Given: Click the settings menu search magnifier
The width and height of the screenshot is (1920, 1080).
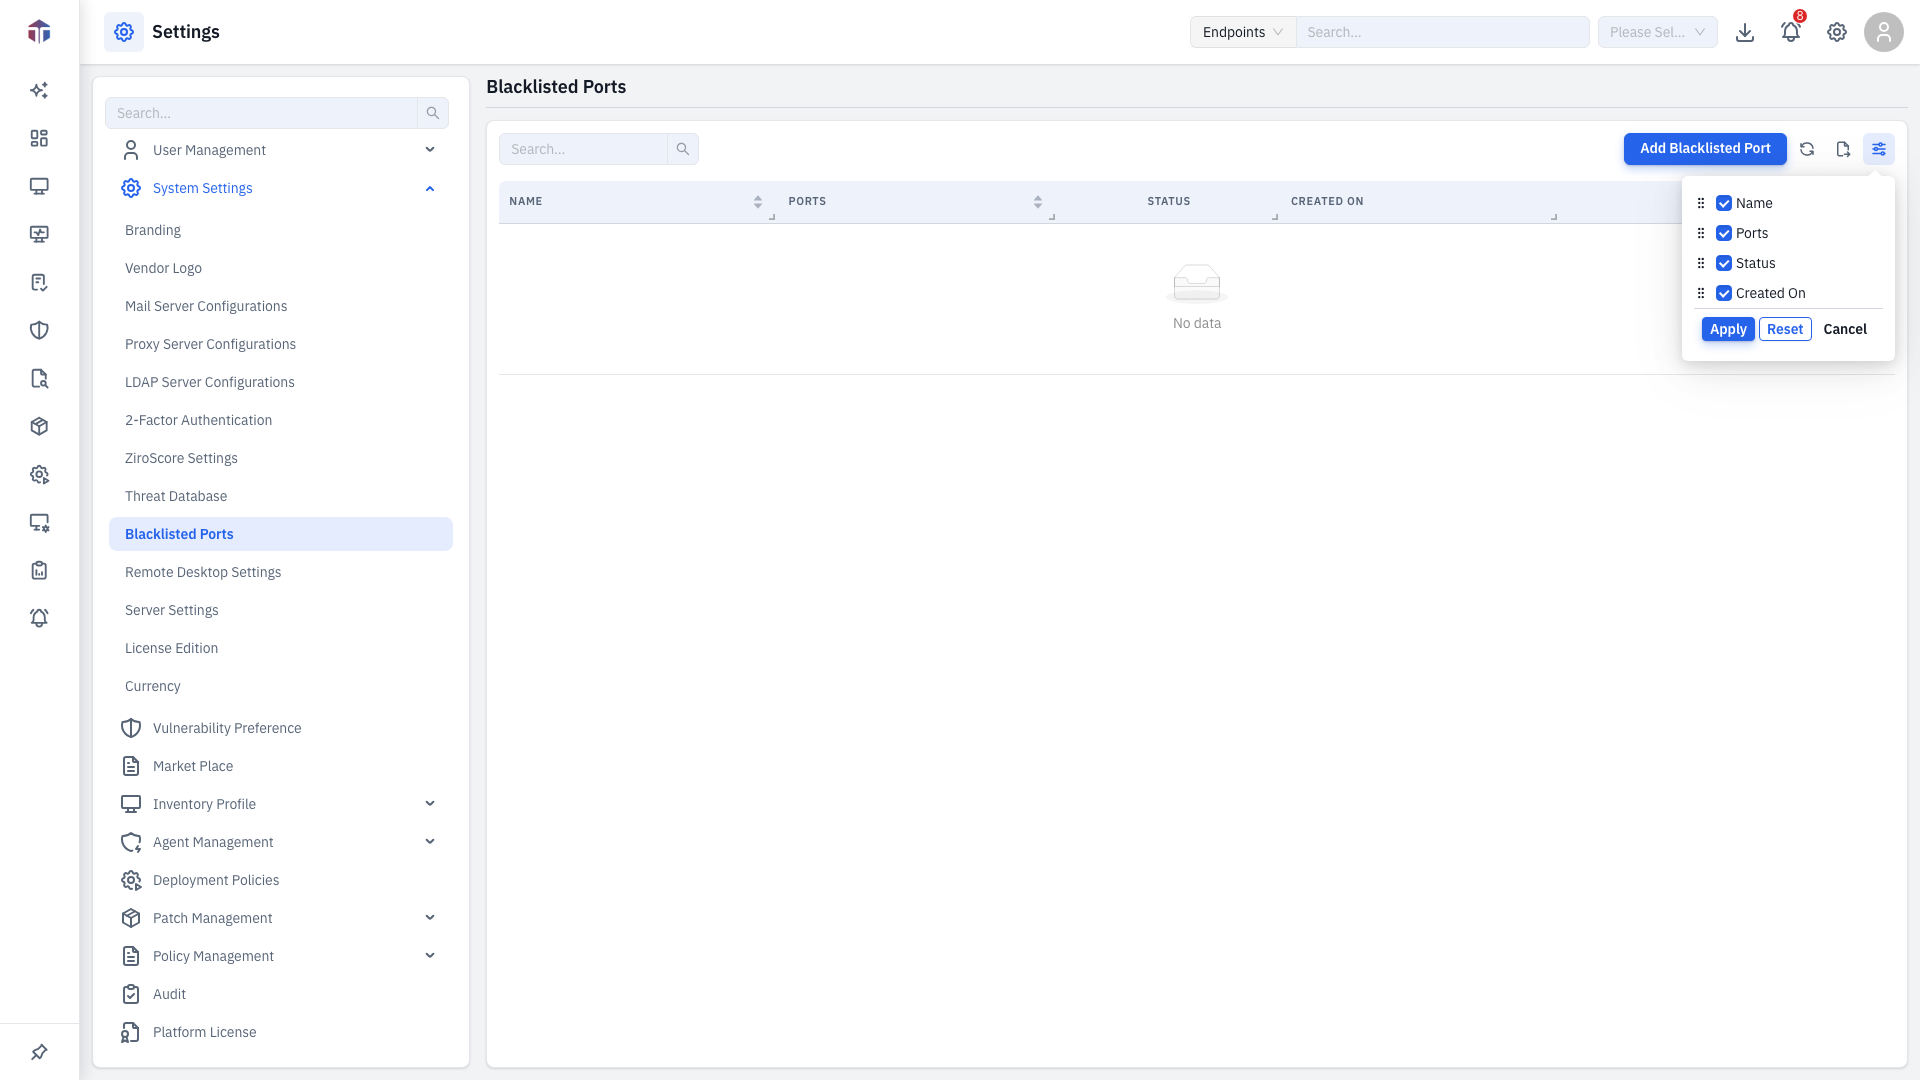Looking at the screenshot, I should 433,113.
